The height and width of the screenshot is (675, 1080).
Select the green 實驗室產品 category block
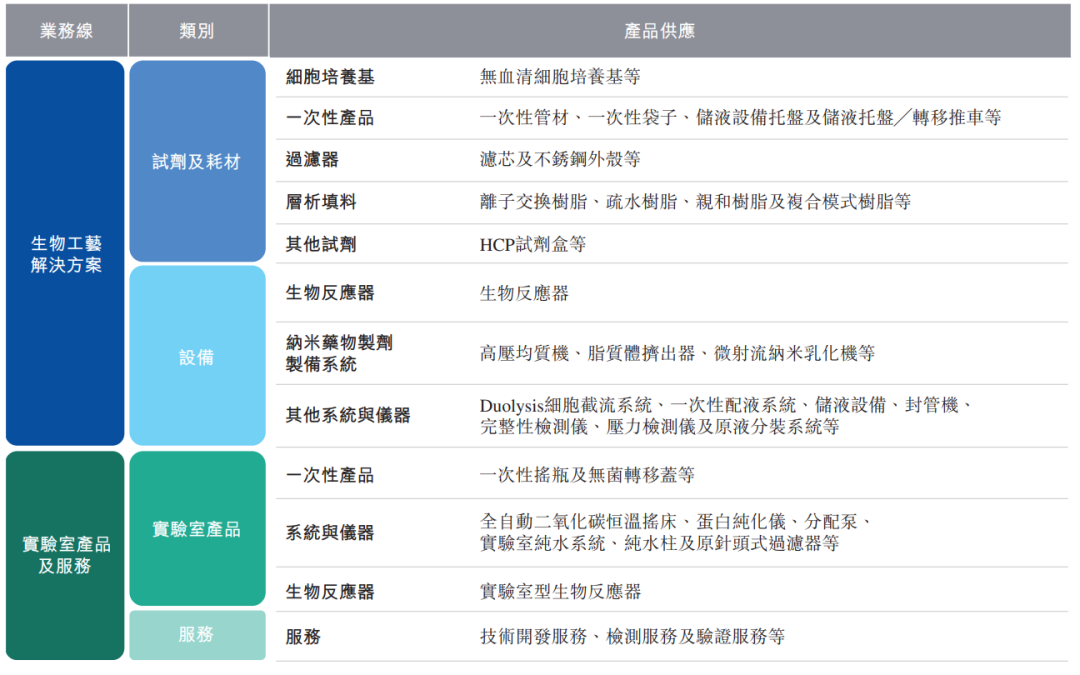click(x=197, y=529)
